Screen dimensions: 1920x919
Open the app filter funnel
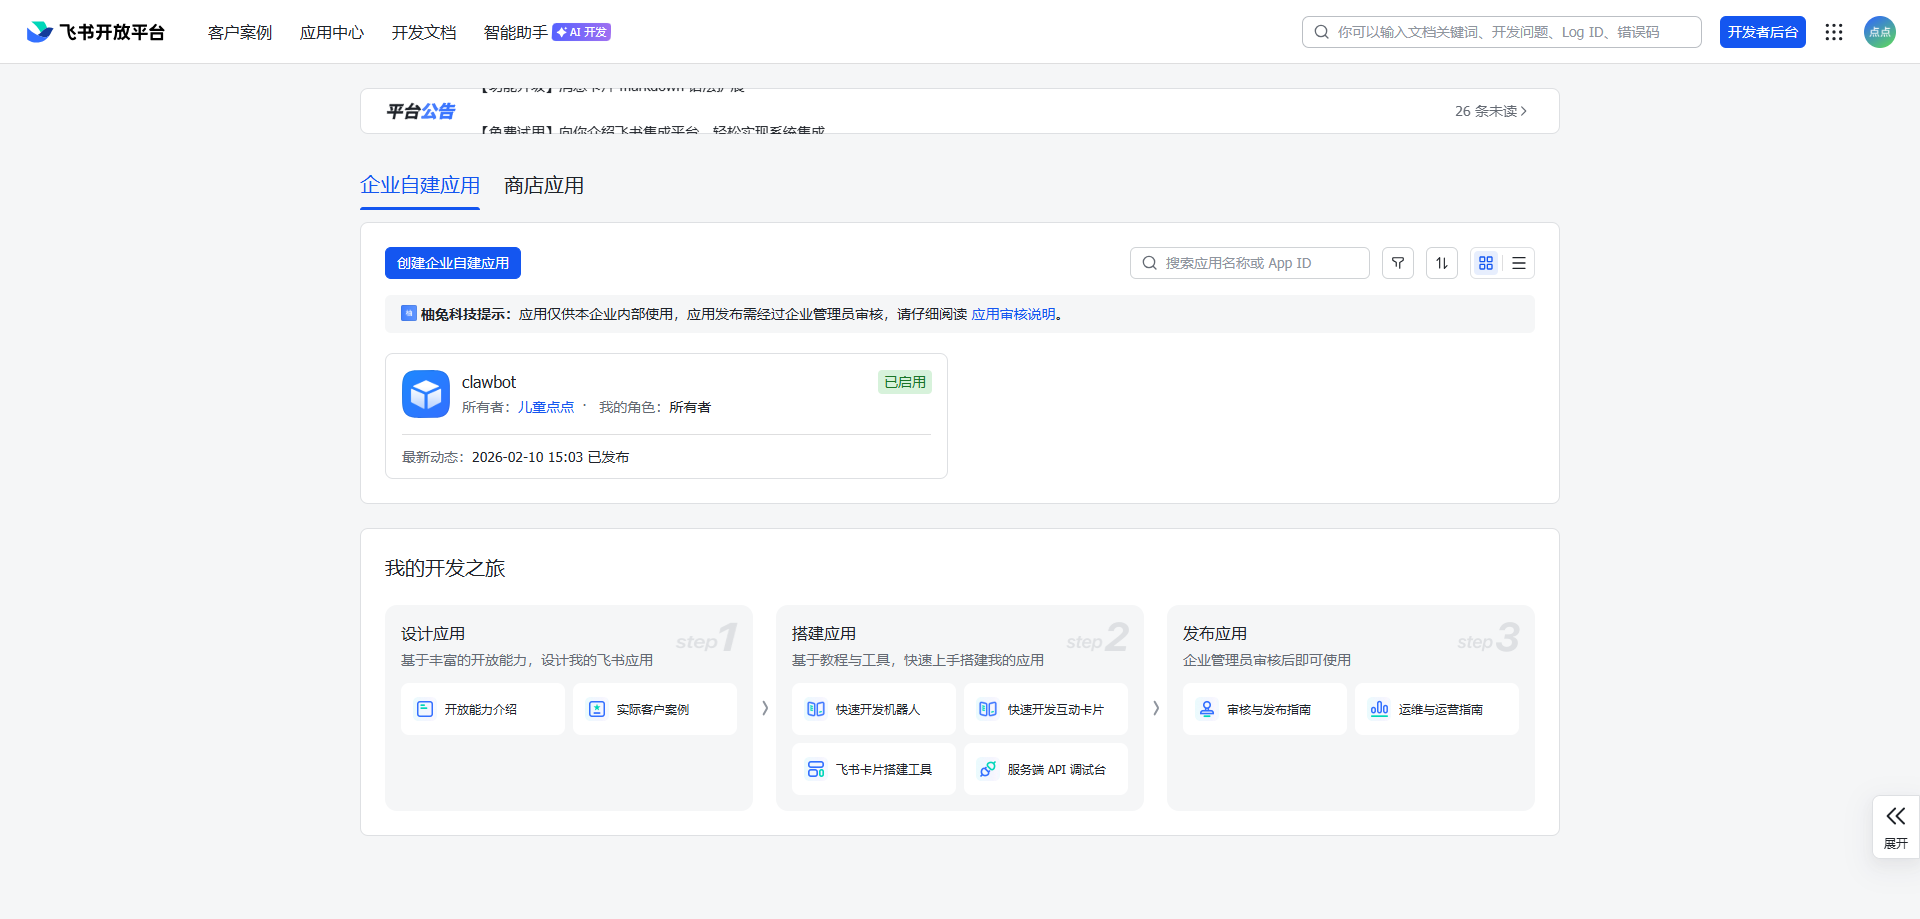[1398, 263]
